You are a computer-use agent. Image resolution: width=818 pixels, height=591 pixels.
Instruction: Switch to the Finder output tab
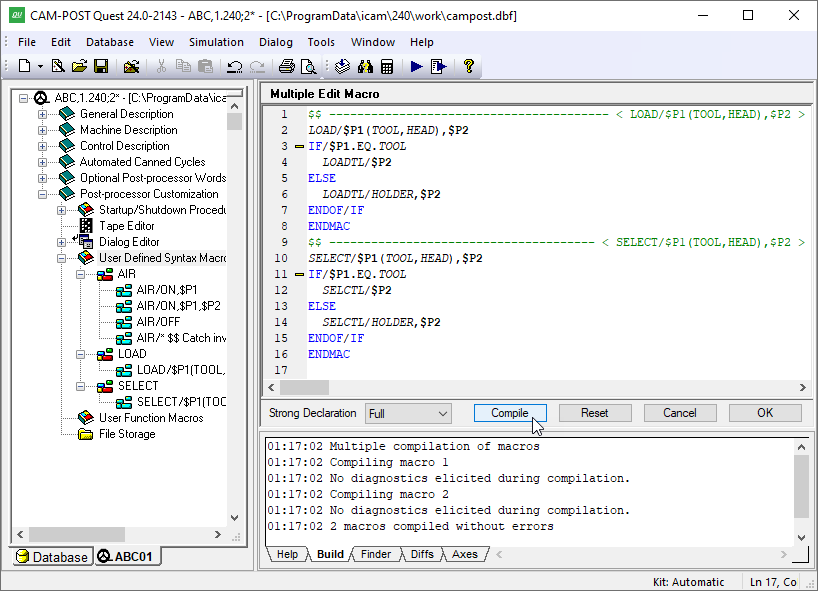(376, 554)
